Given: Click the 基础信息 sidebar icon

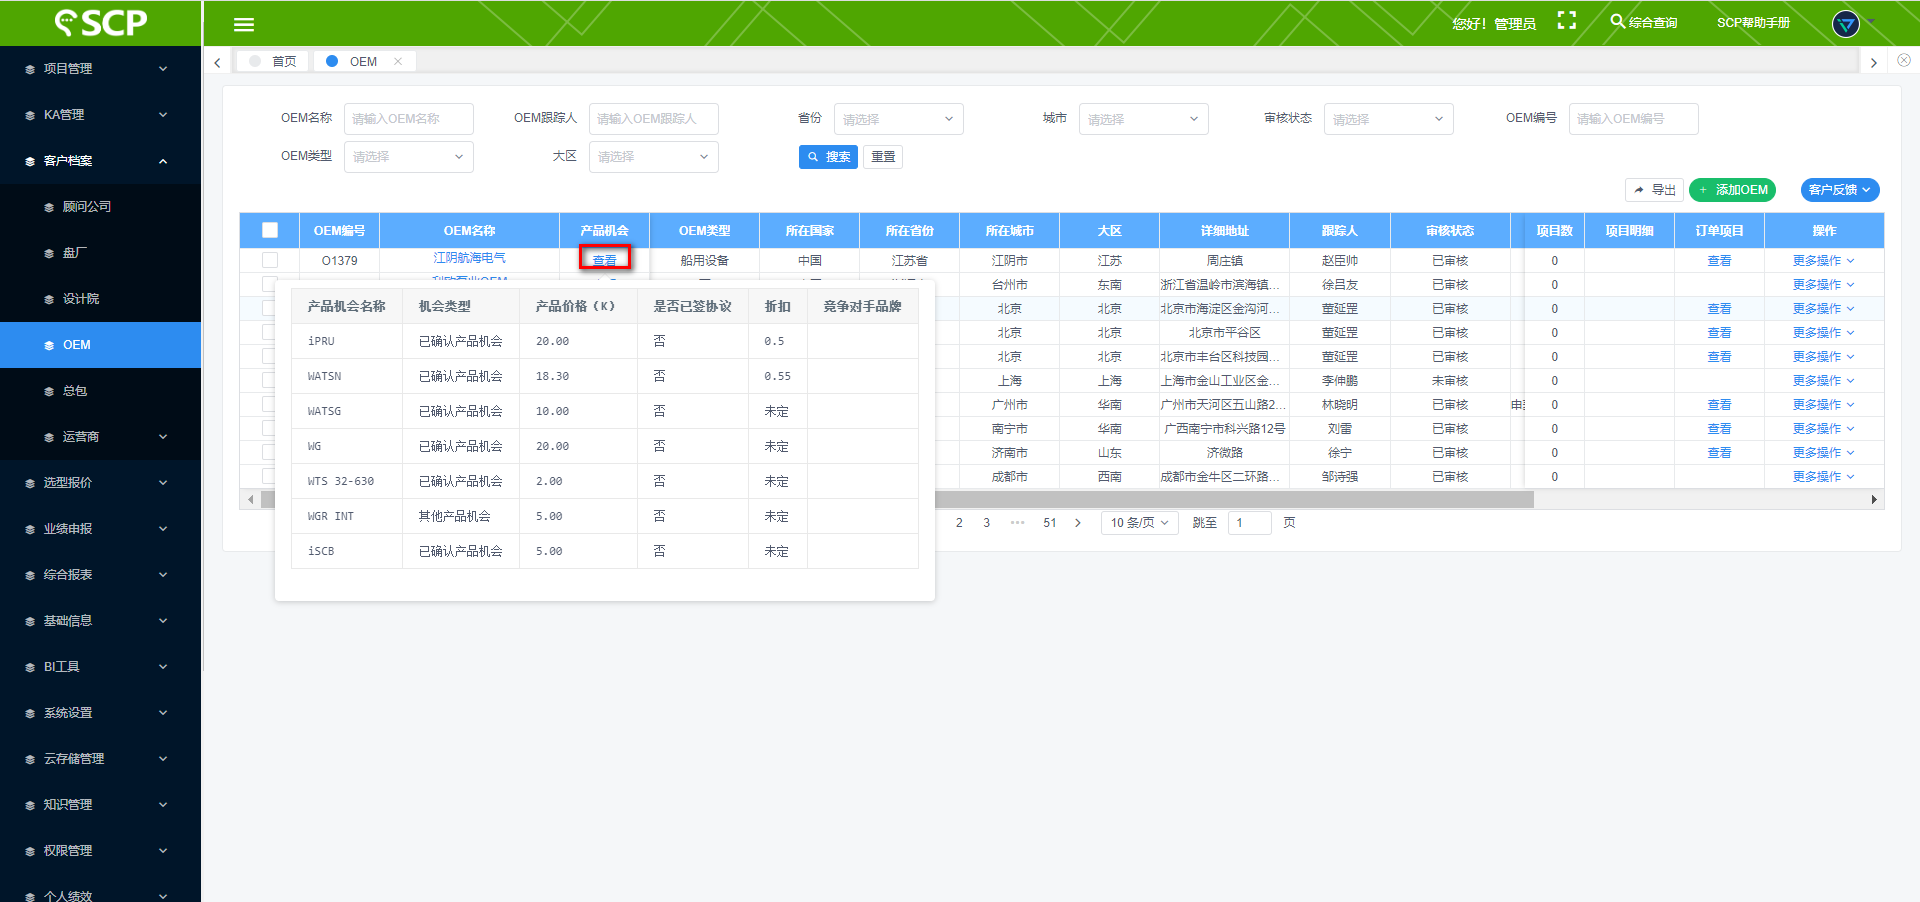Looking at the screenshot, I should tap(29, 621).
